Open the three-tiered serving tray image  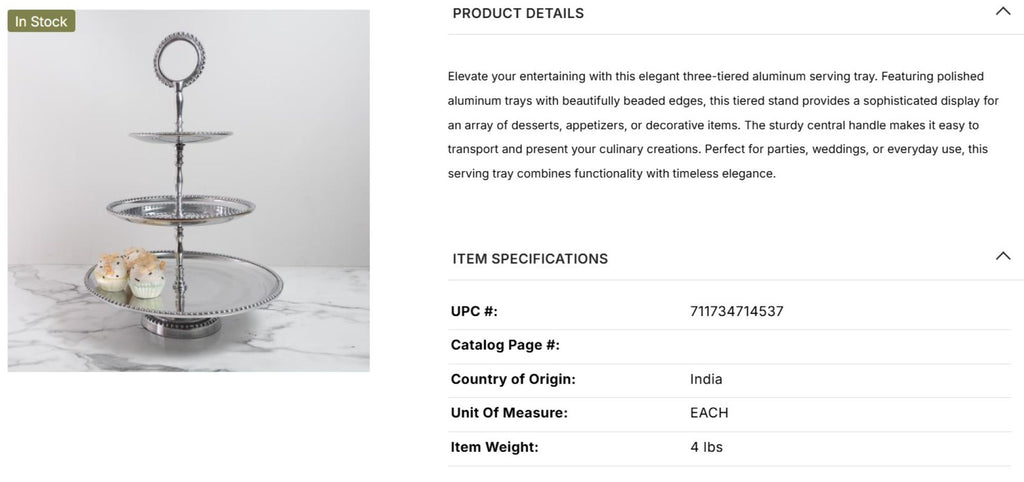tap(189, 190)
